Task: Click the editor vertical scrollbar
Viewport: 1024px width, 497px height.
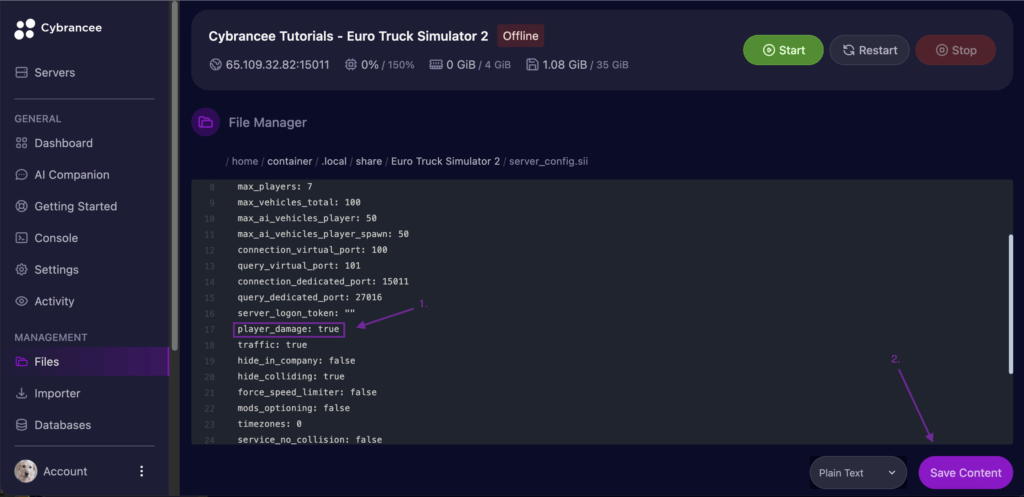Action: tap(1011, 304)
